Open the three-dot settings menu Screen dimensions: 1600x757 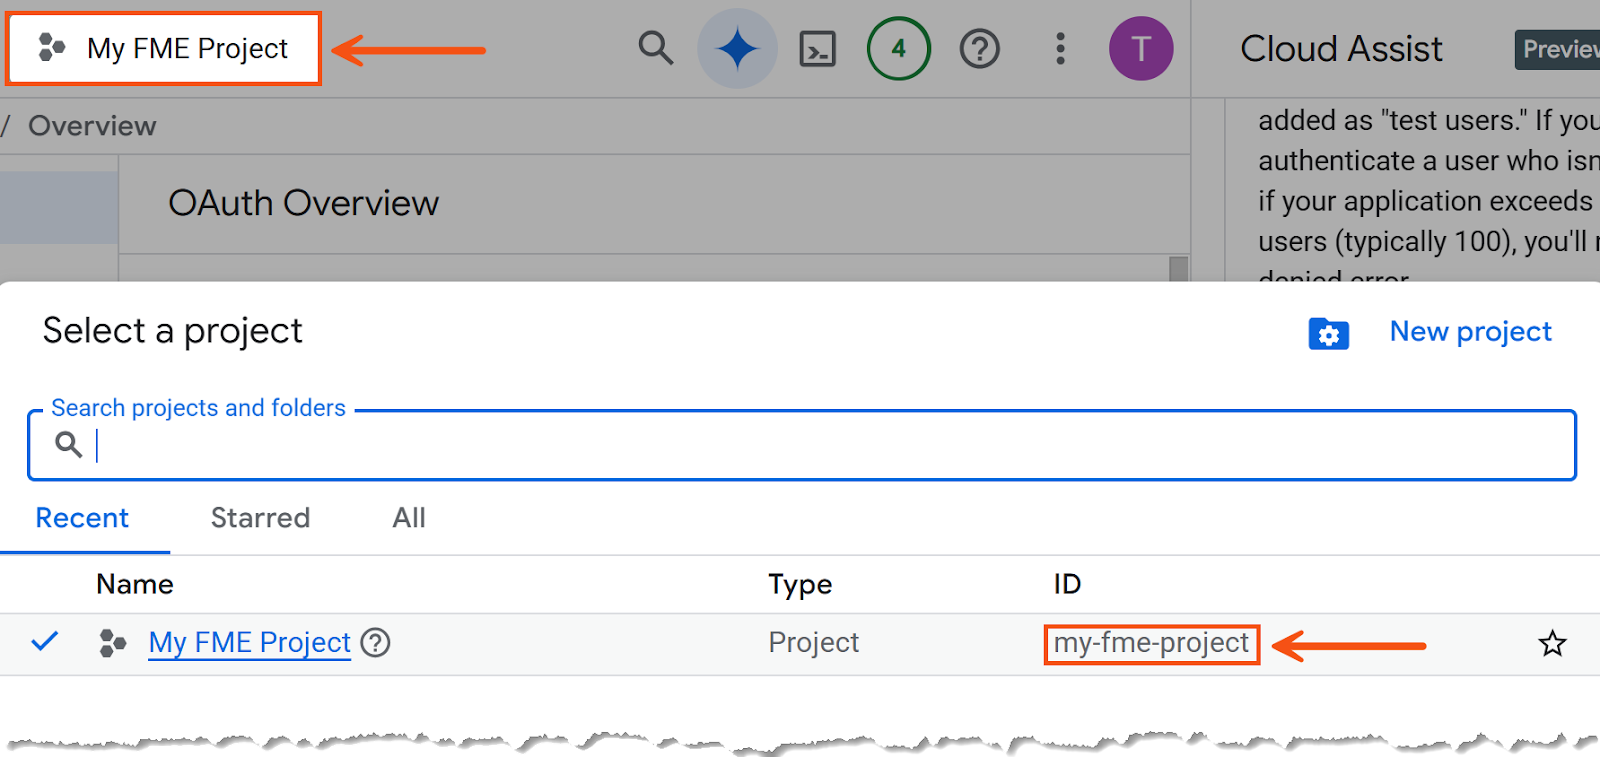click(x=1061, y=48)
